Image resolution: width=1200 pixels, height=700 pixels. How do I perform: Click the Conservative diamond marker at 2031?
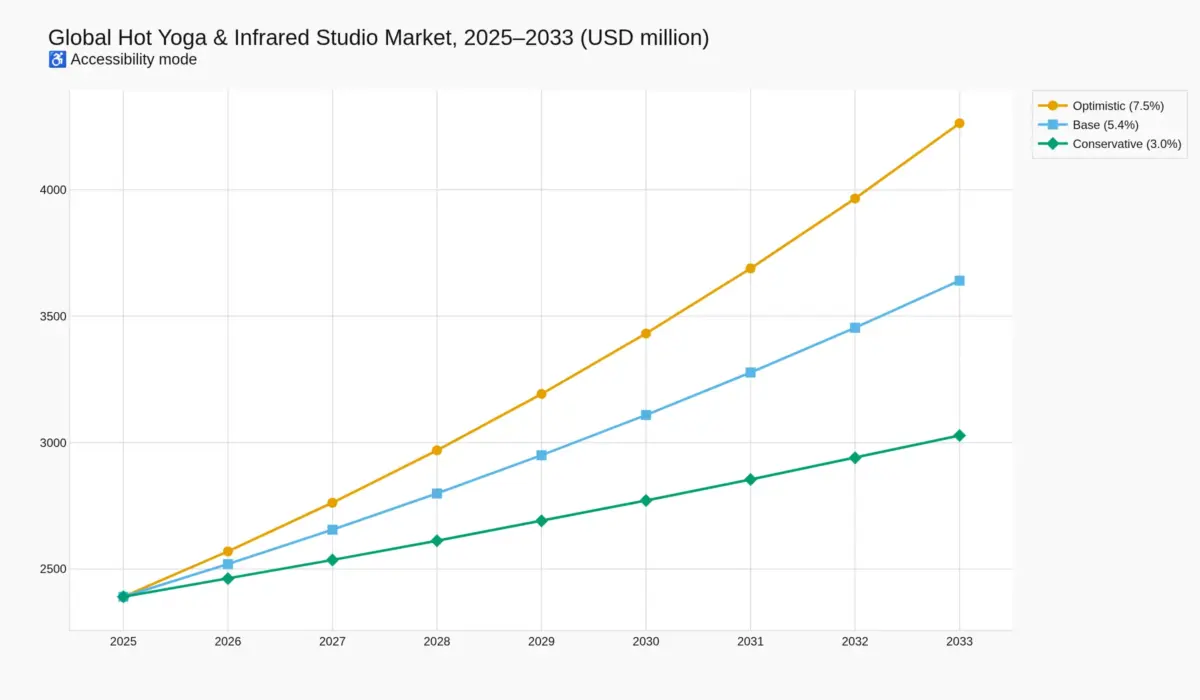[750, 480]
